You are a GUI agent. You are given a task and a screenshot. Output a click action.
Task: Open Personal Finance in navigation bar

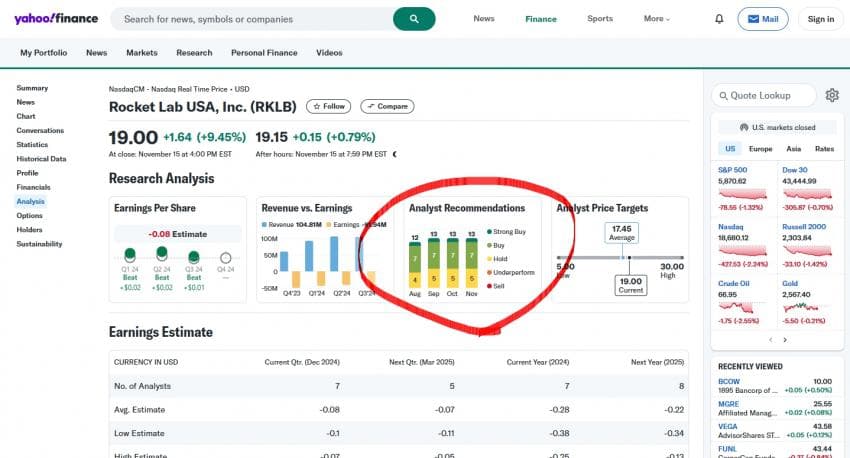pyautogui.click(x=264, y=53)
